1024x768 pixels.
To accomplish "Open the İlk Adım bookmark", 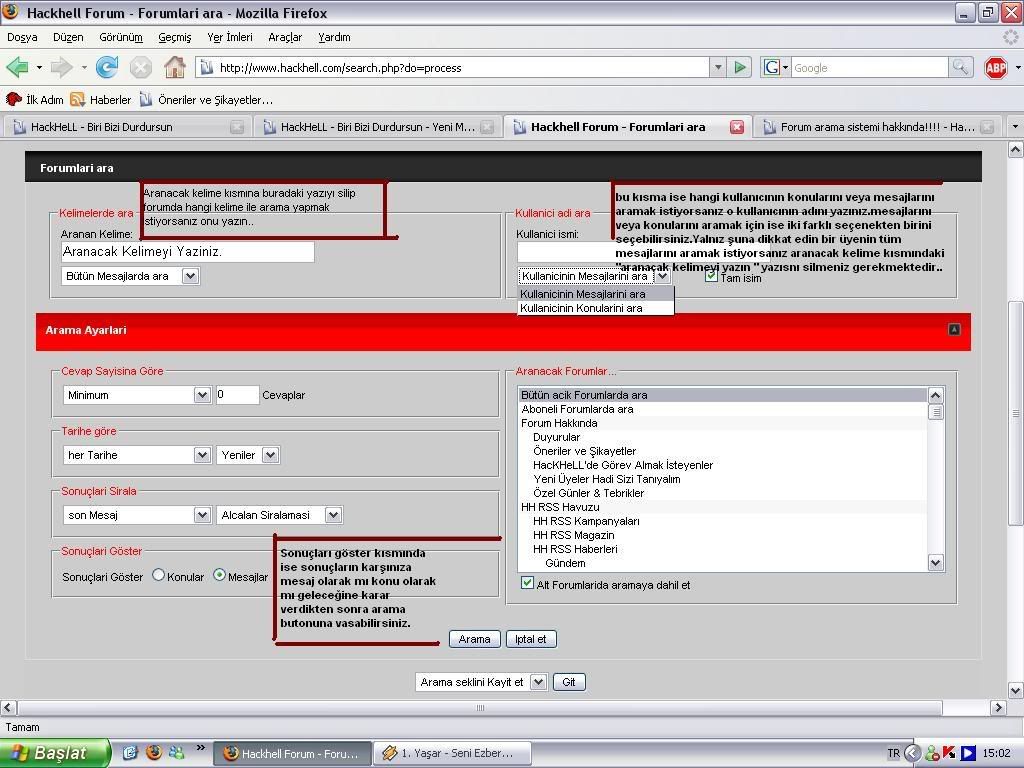I will point(35,100).
